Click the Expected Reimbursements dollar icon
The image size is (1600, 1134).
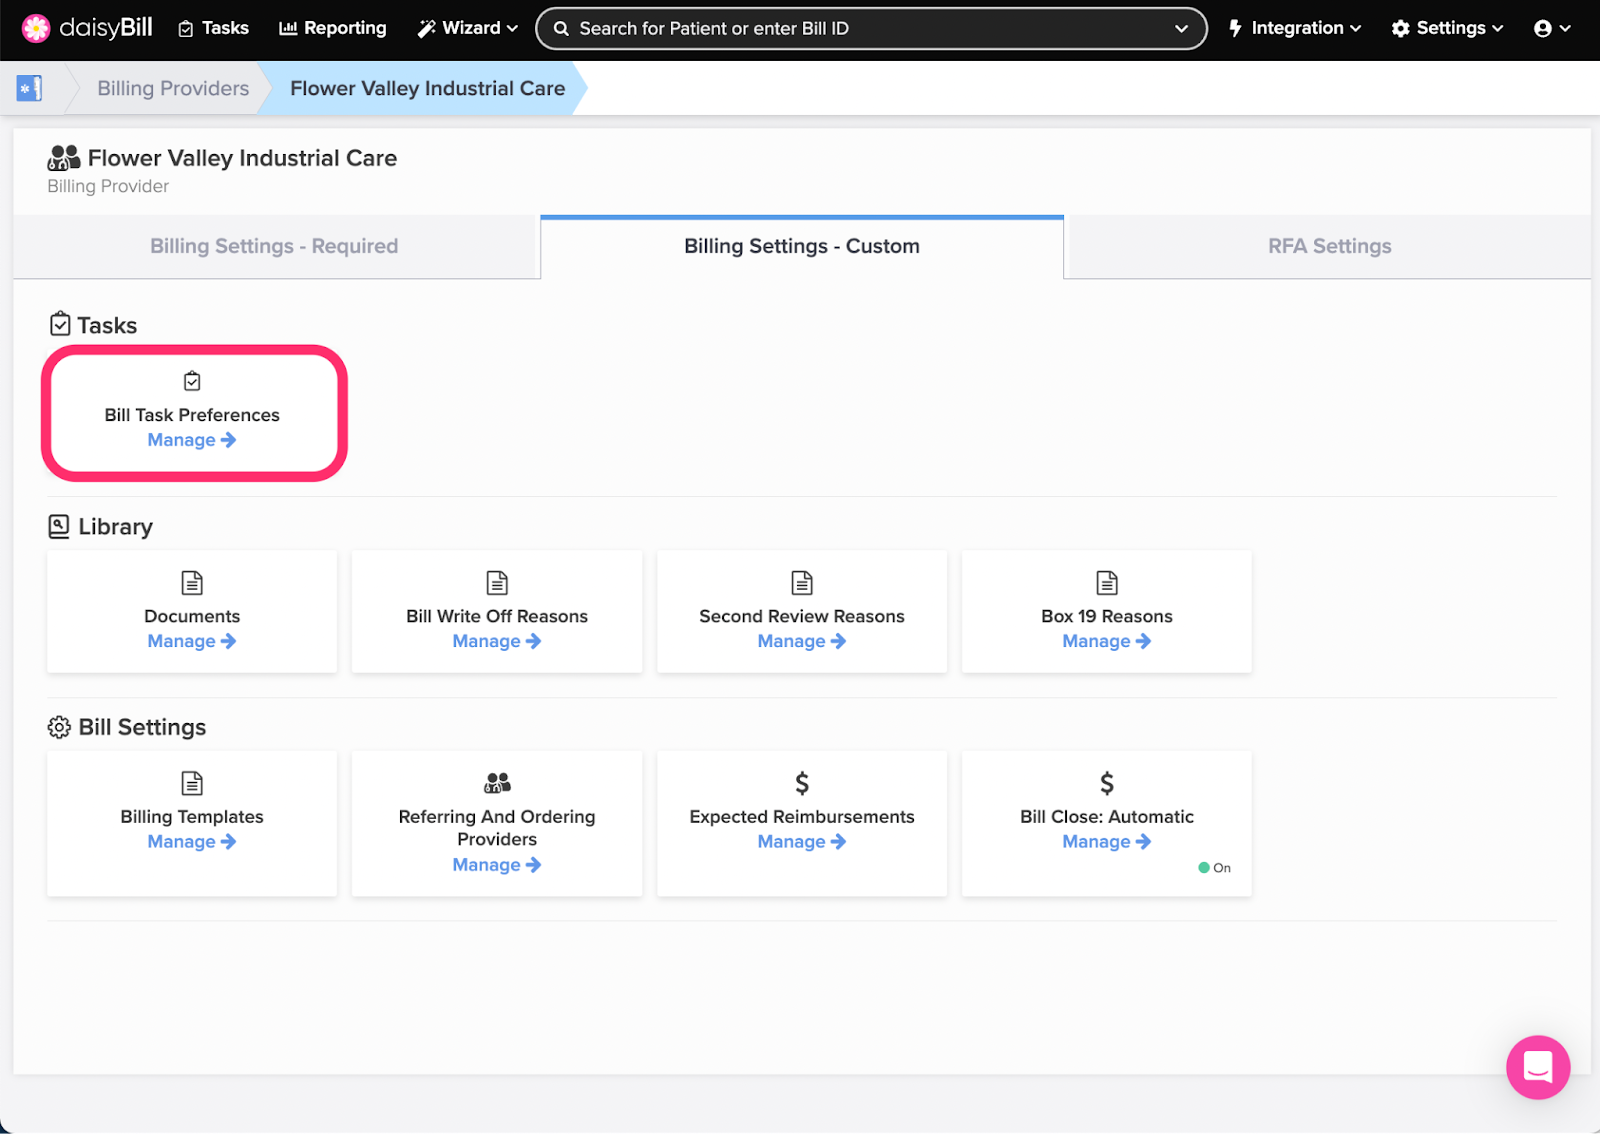[x=801, y=783]
